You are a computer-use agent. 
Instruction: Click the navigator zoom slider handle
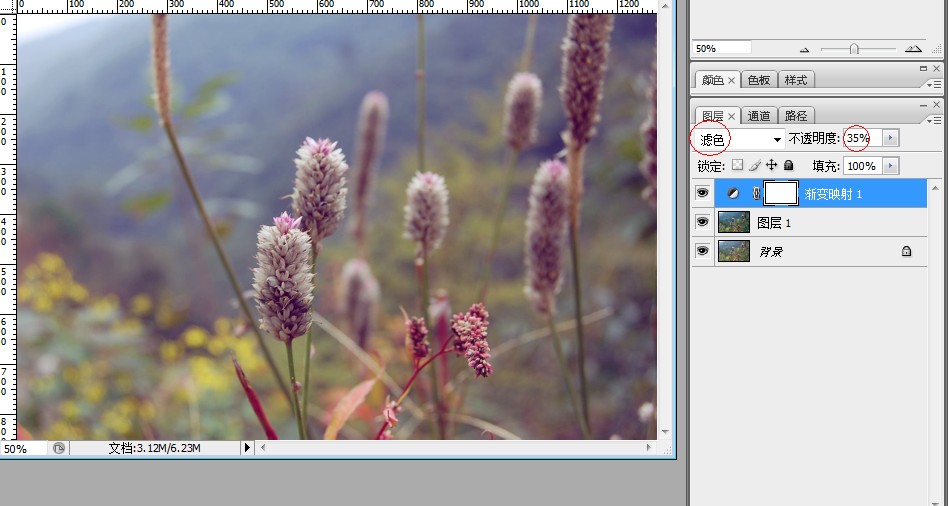pyautogui.click(x=853, y=48)
